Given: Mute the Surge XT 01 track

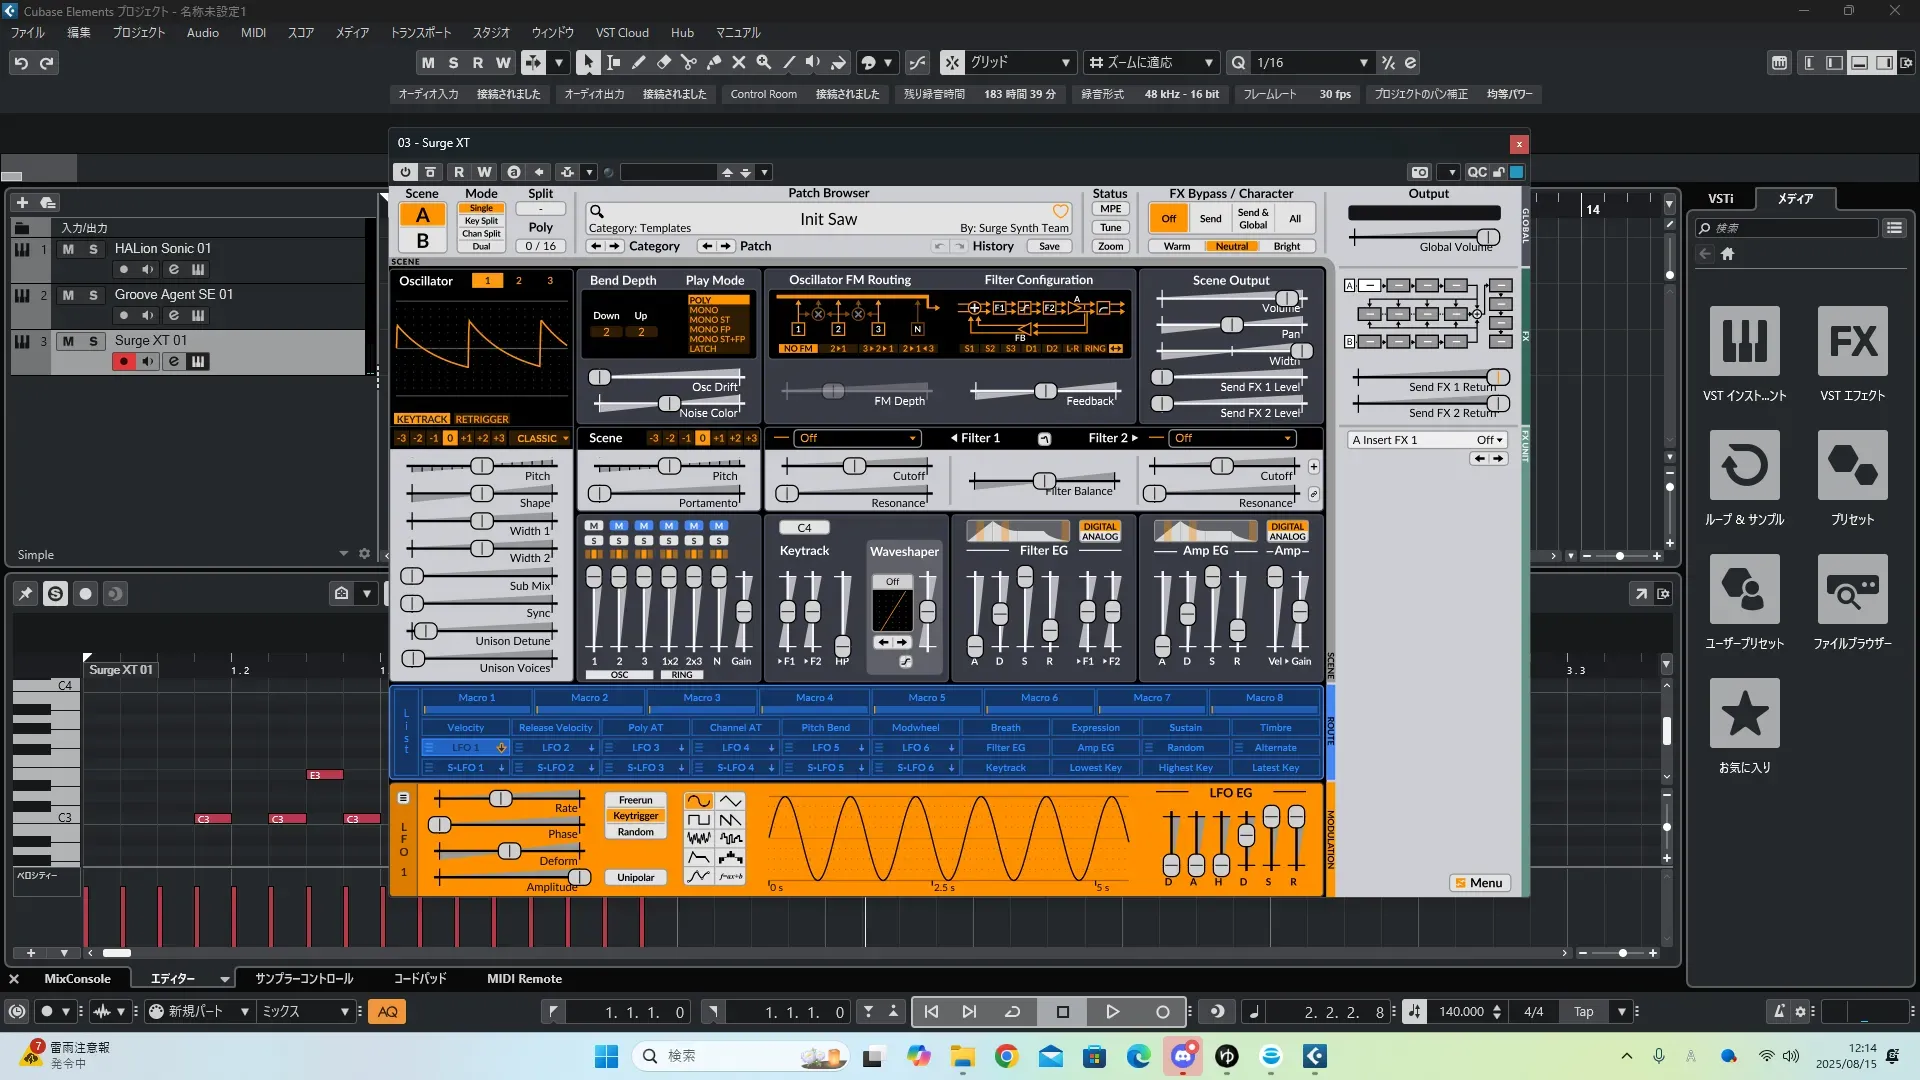Looking at the screenshot, I should click(68, 341).
